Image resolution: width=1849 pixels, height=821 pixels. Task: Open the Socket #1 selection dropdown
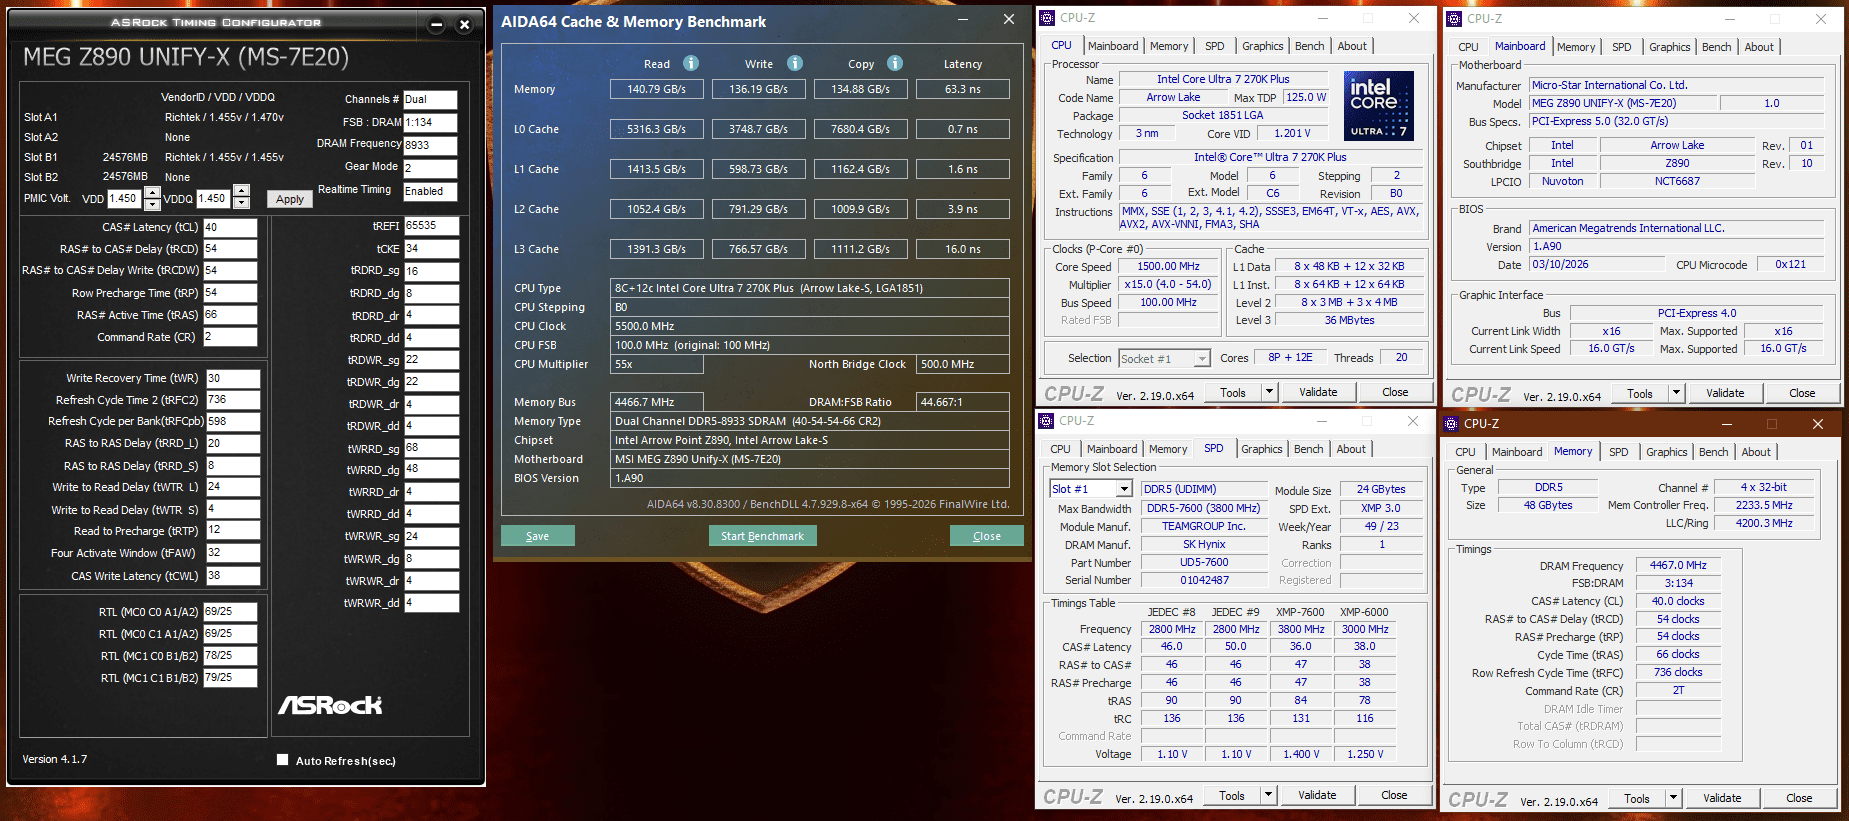(x=1202, y=359)
